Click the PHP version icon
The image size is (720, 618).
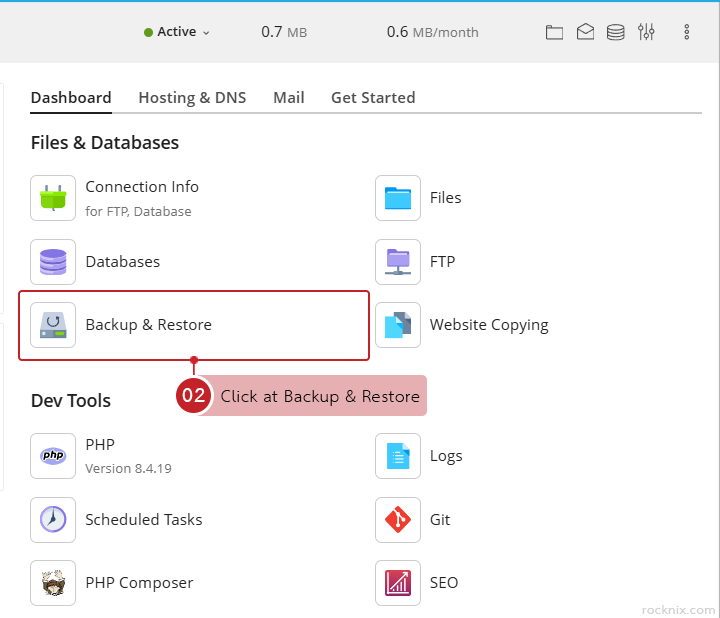point(53,456)
